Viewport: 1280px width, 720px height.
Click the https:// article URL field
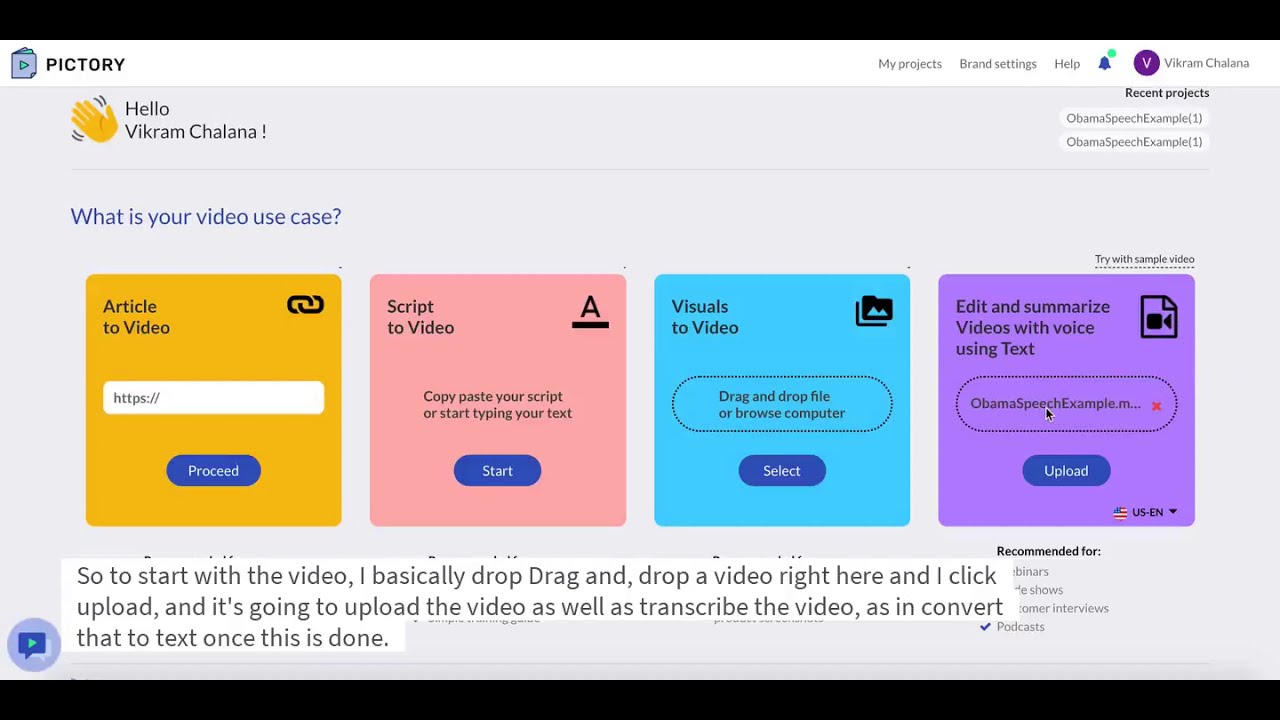213,398
